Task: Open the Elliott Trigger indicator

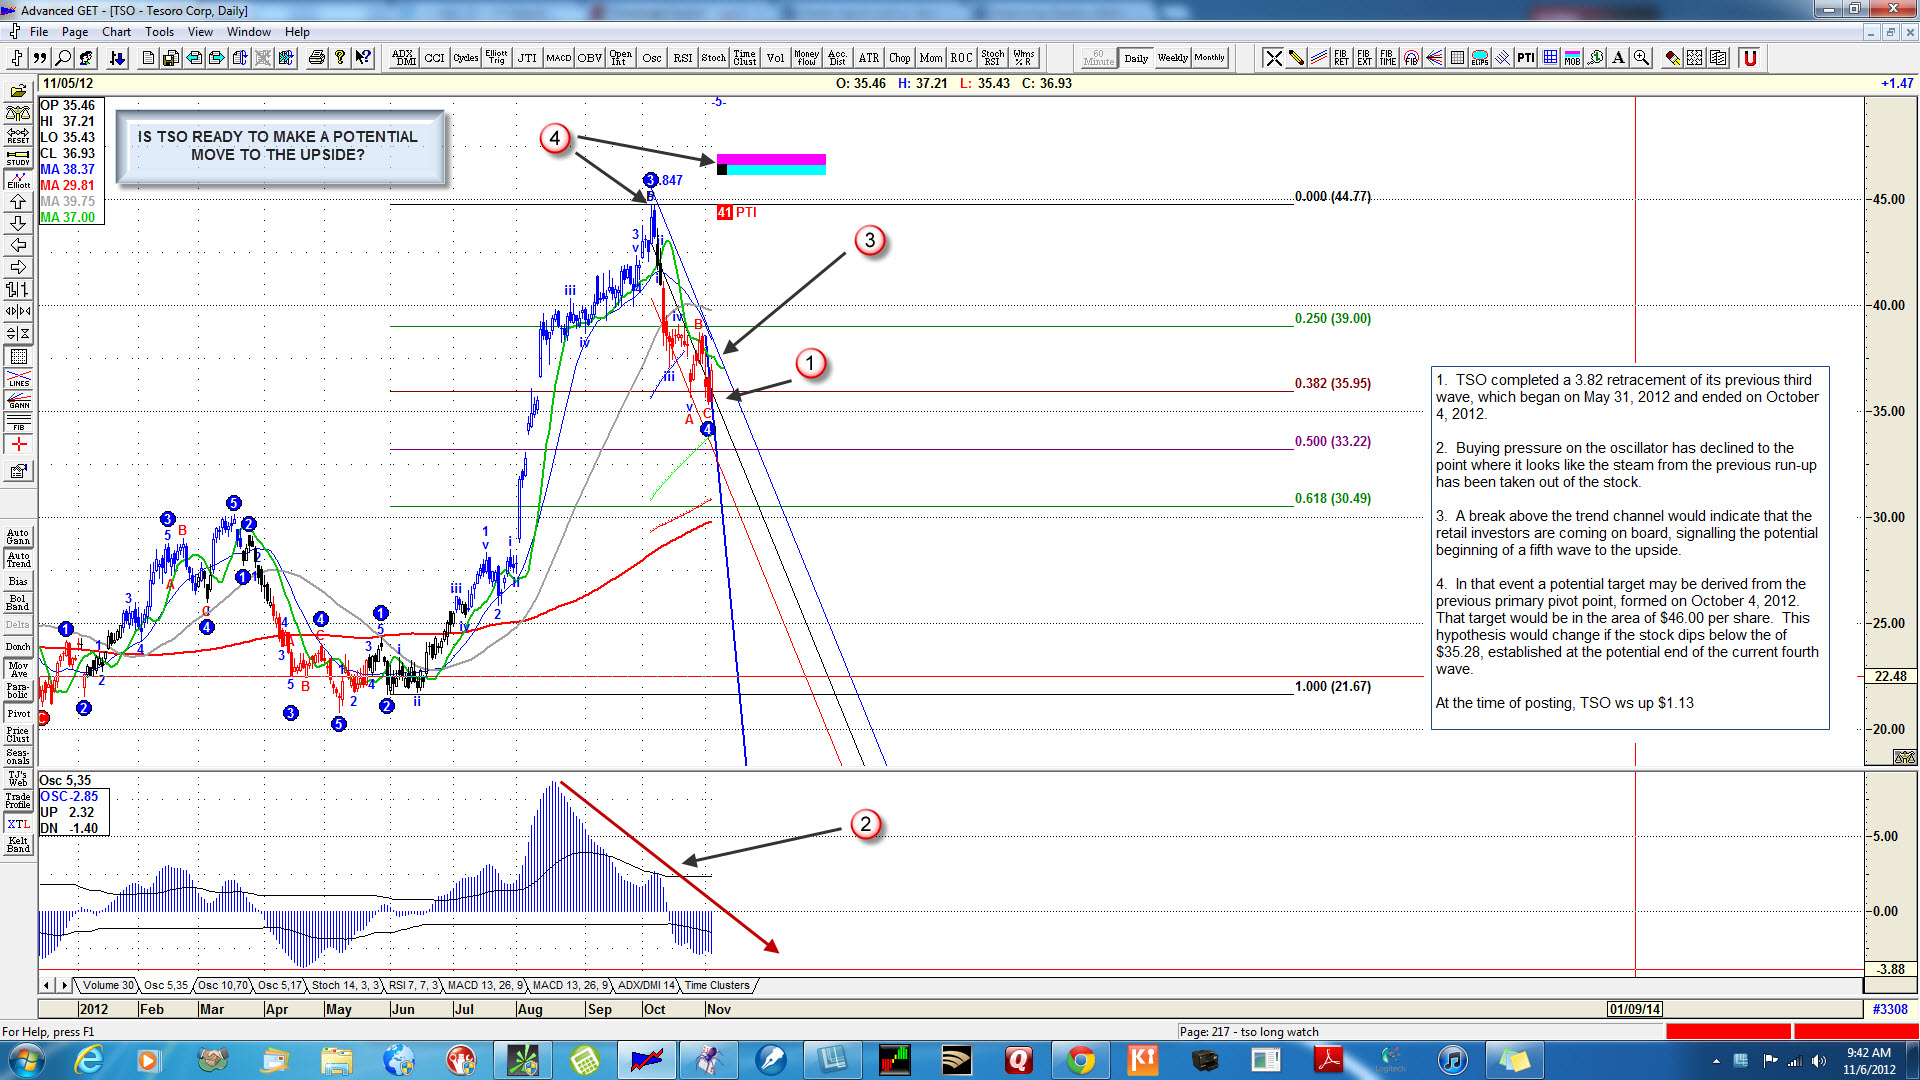Action: [x=496, y=58]
